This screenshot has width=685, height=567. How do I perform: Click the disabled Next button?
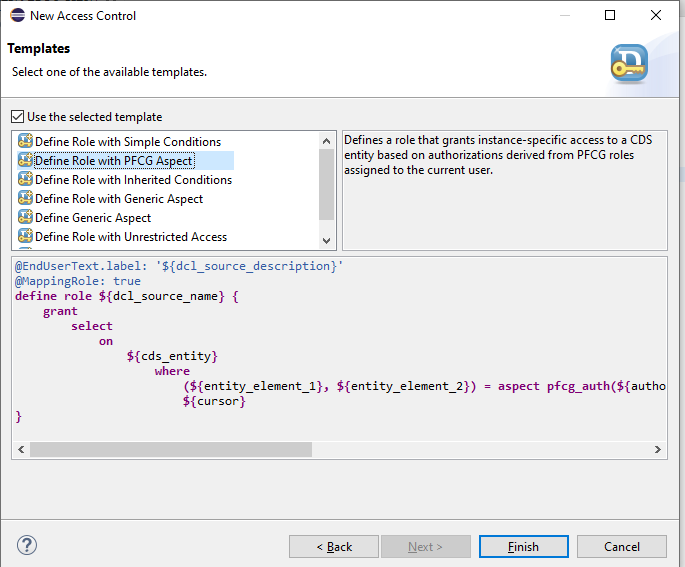click(x=426, y=546)
